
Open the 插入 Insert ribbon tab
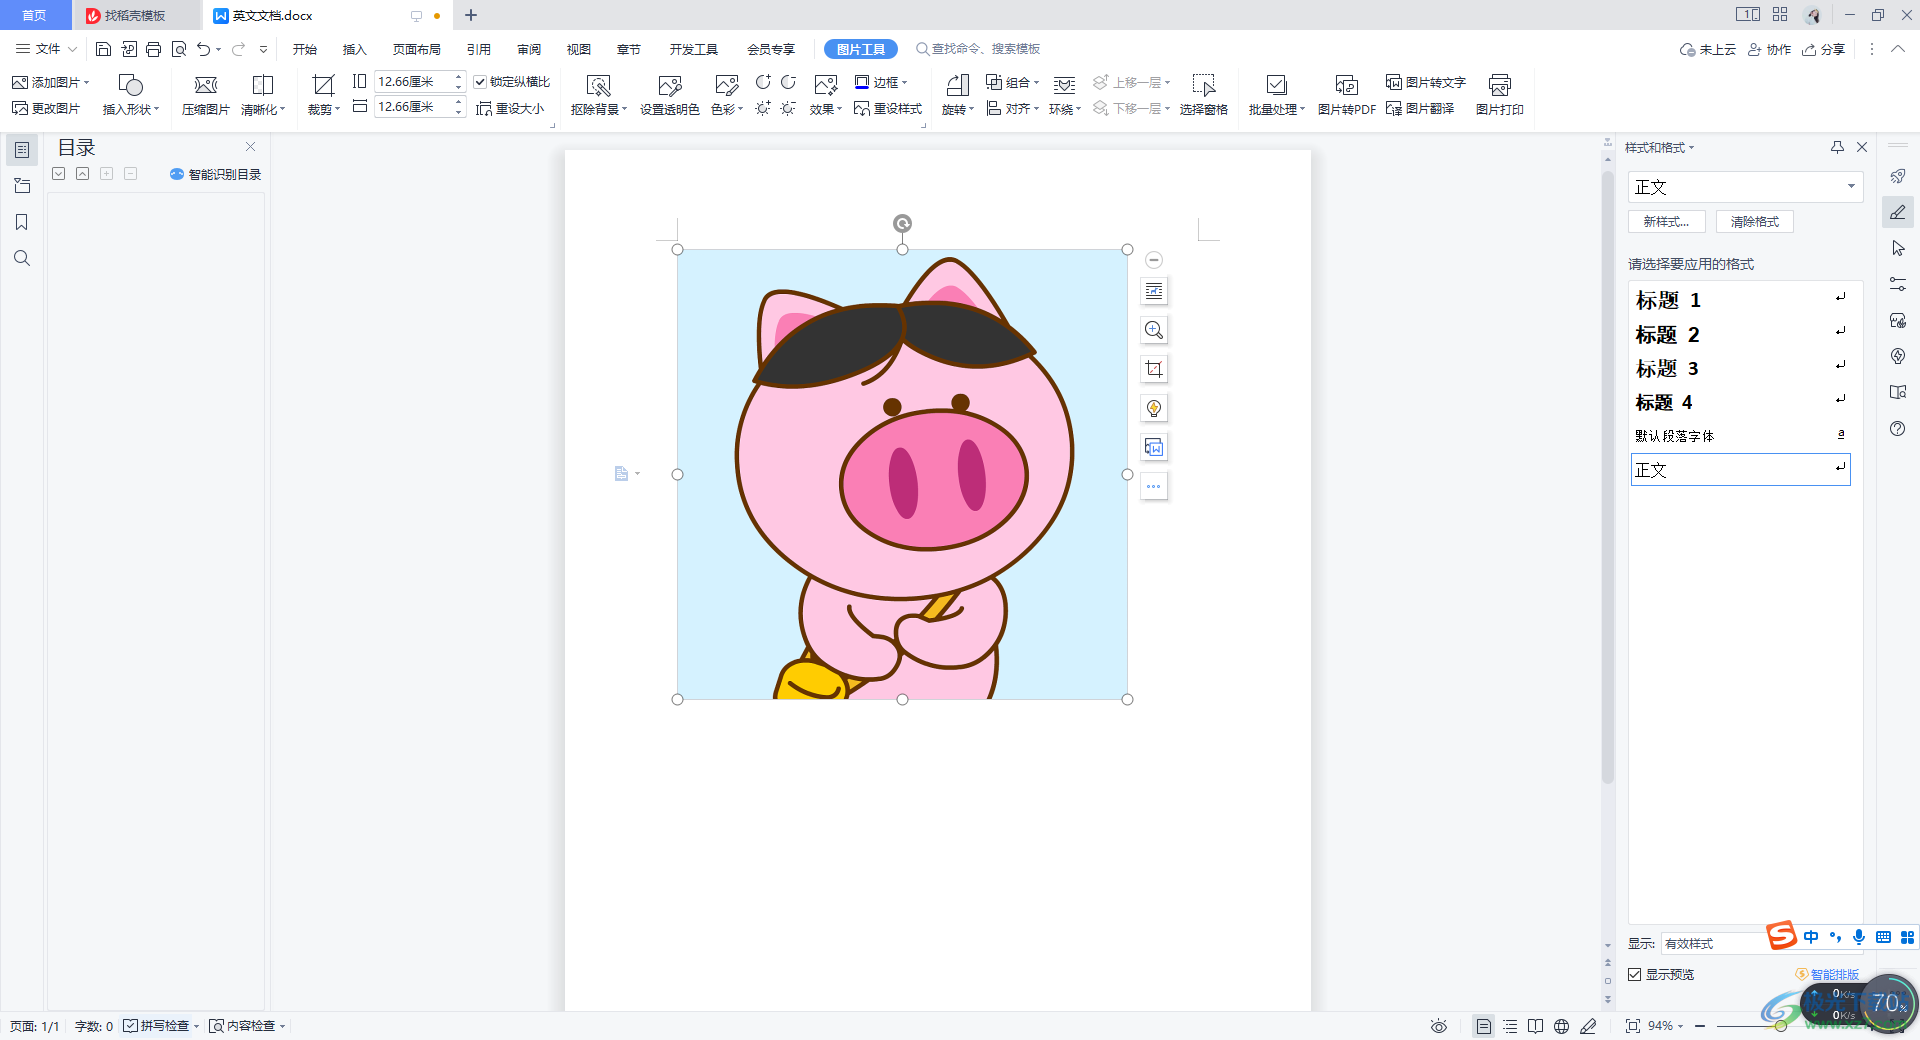354,49
